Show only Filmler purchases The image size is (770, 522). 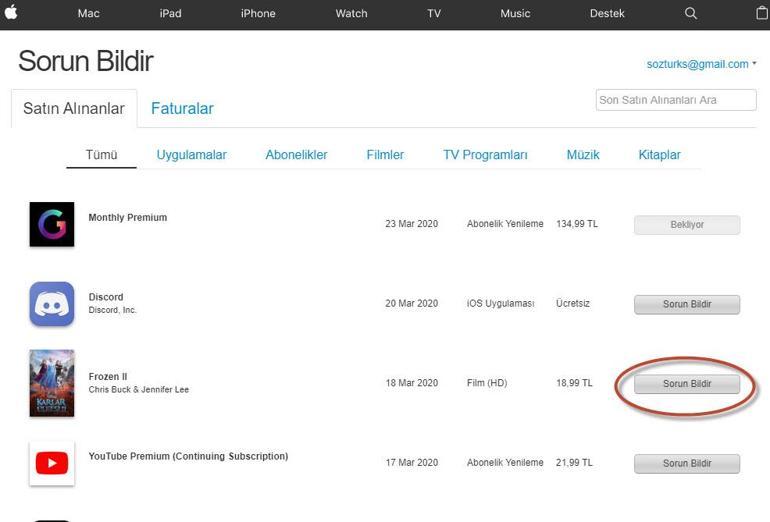tap(385, 155)
